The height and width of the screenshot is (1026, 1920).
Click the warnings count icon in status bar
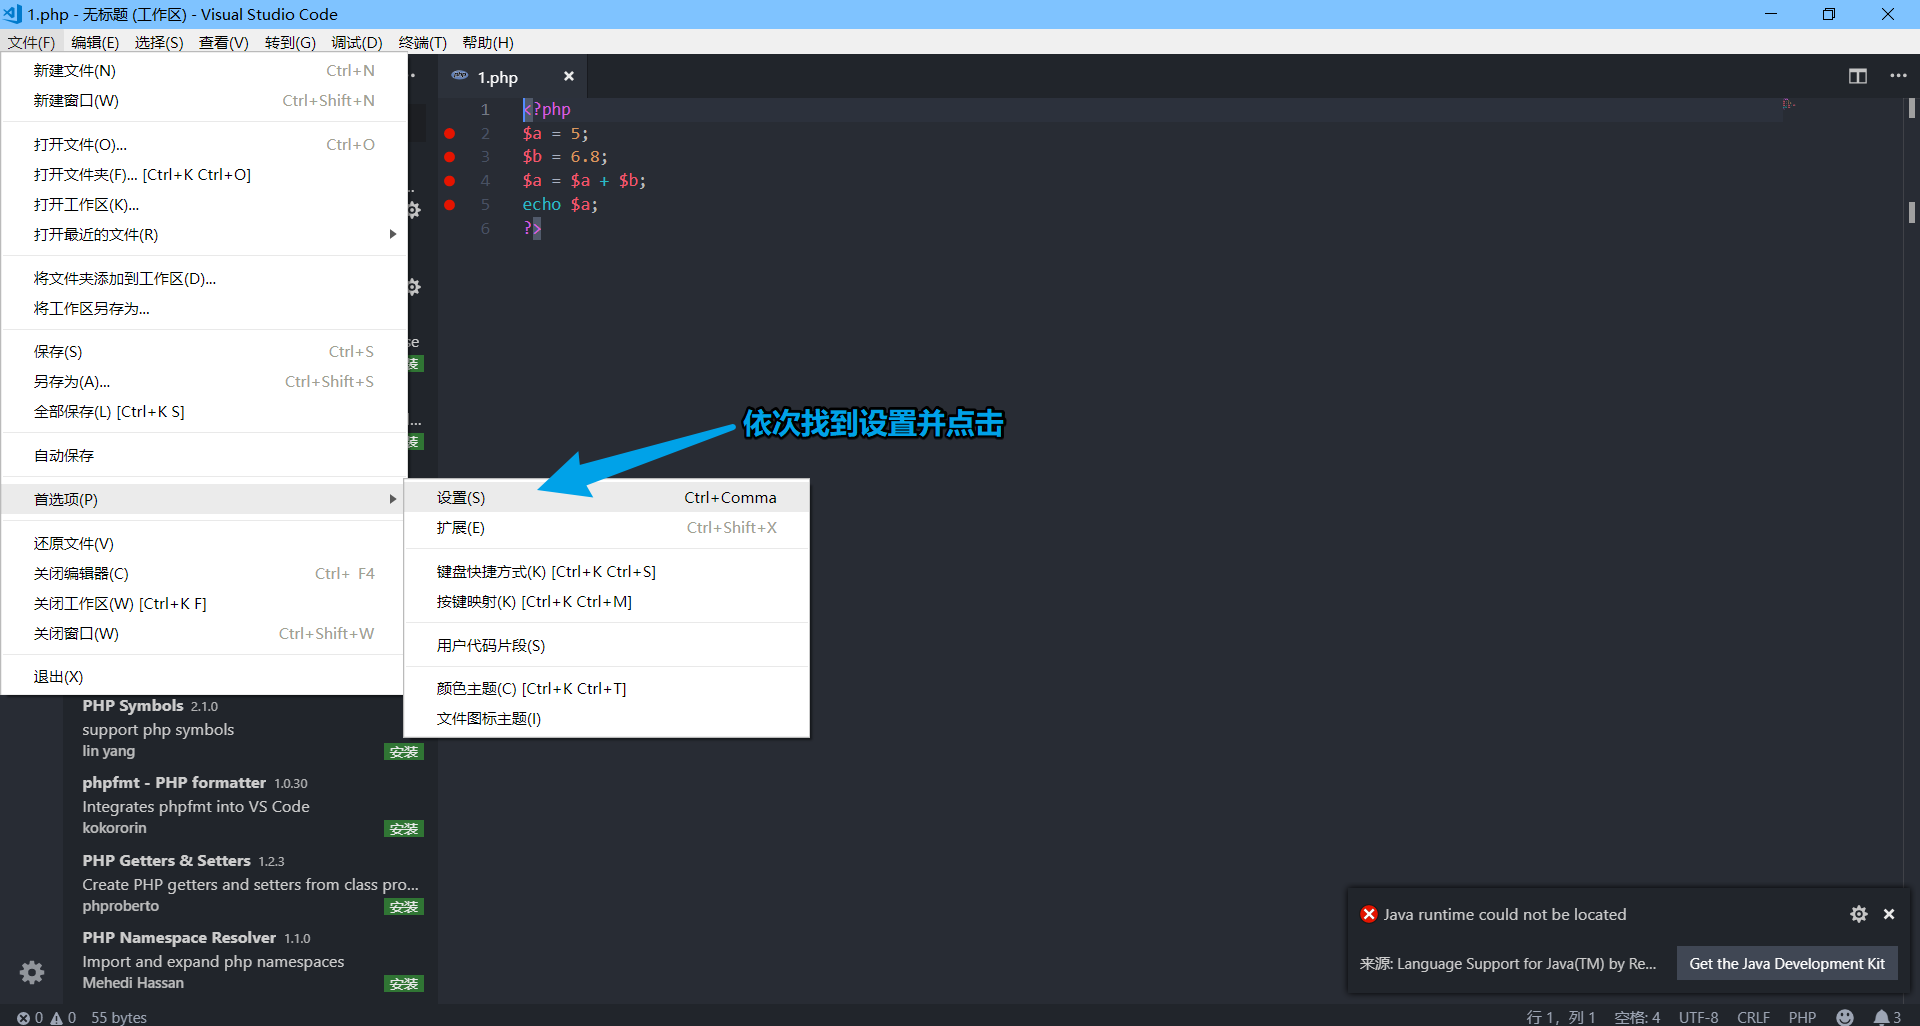pos(57,1018)
